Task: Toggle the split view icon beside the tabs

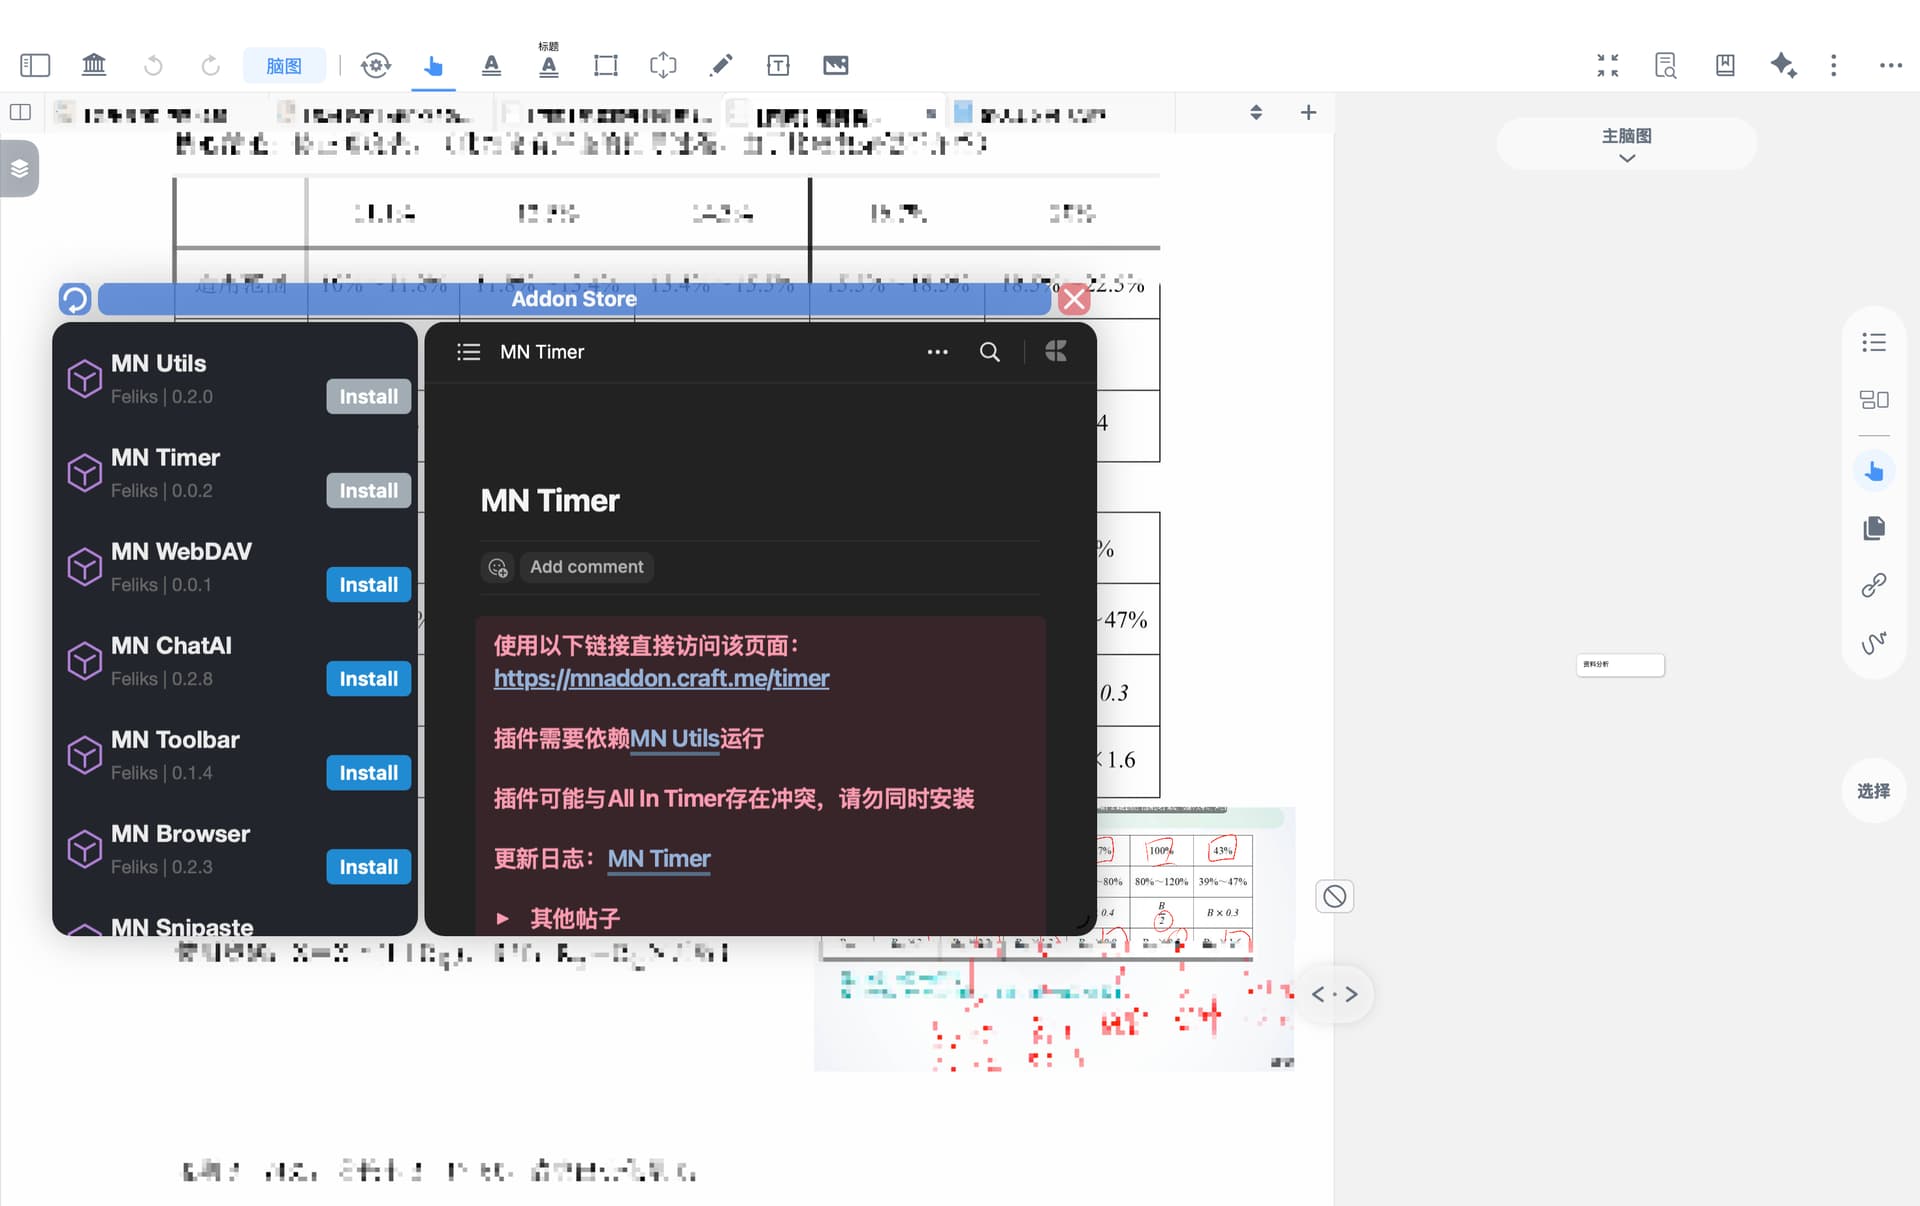Action: tap(20, 112)
